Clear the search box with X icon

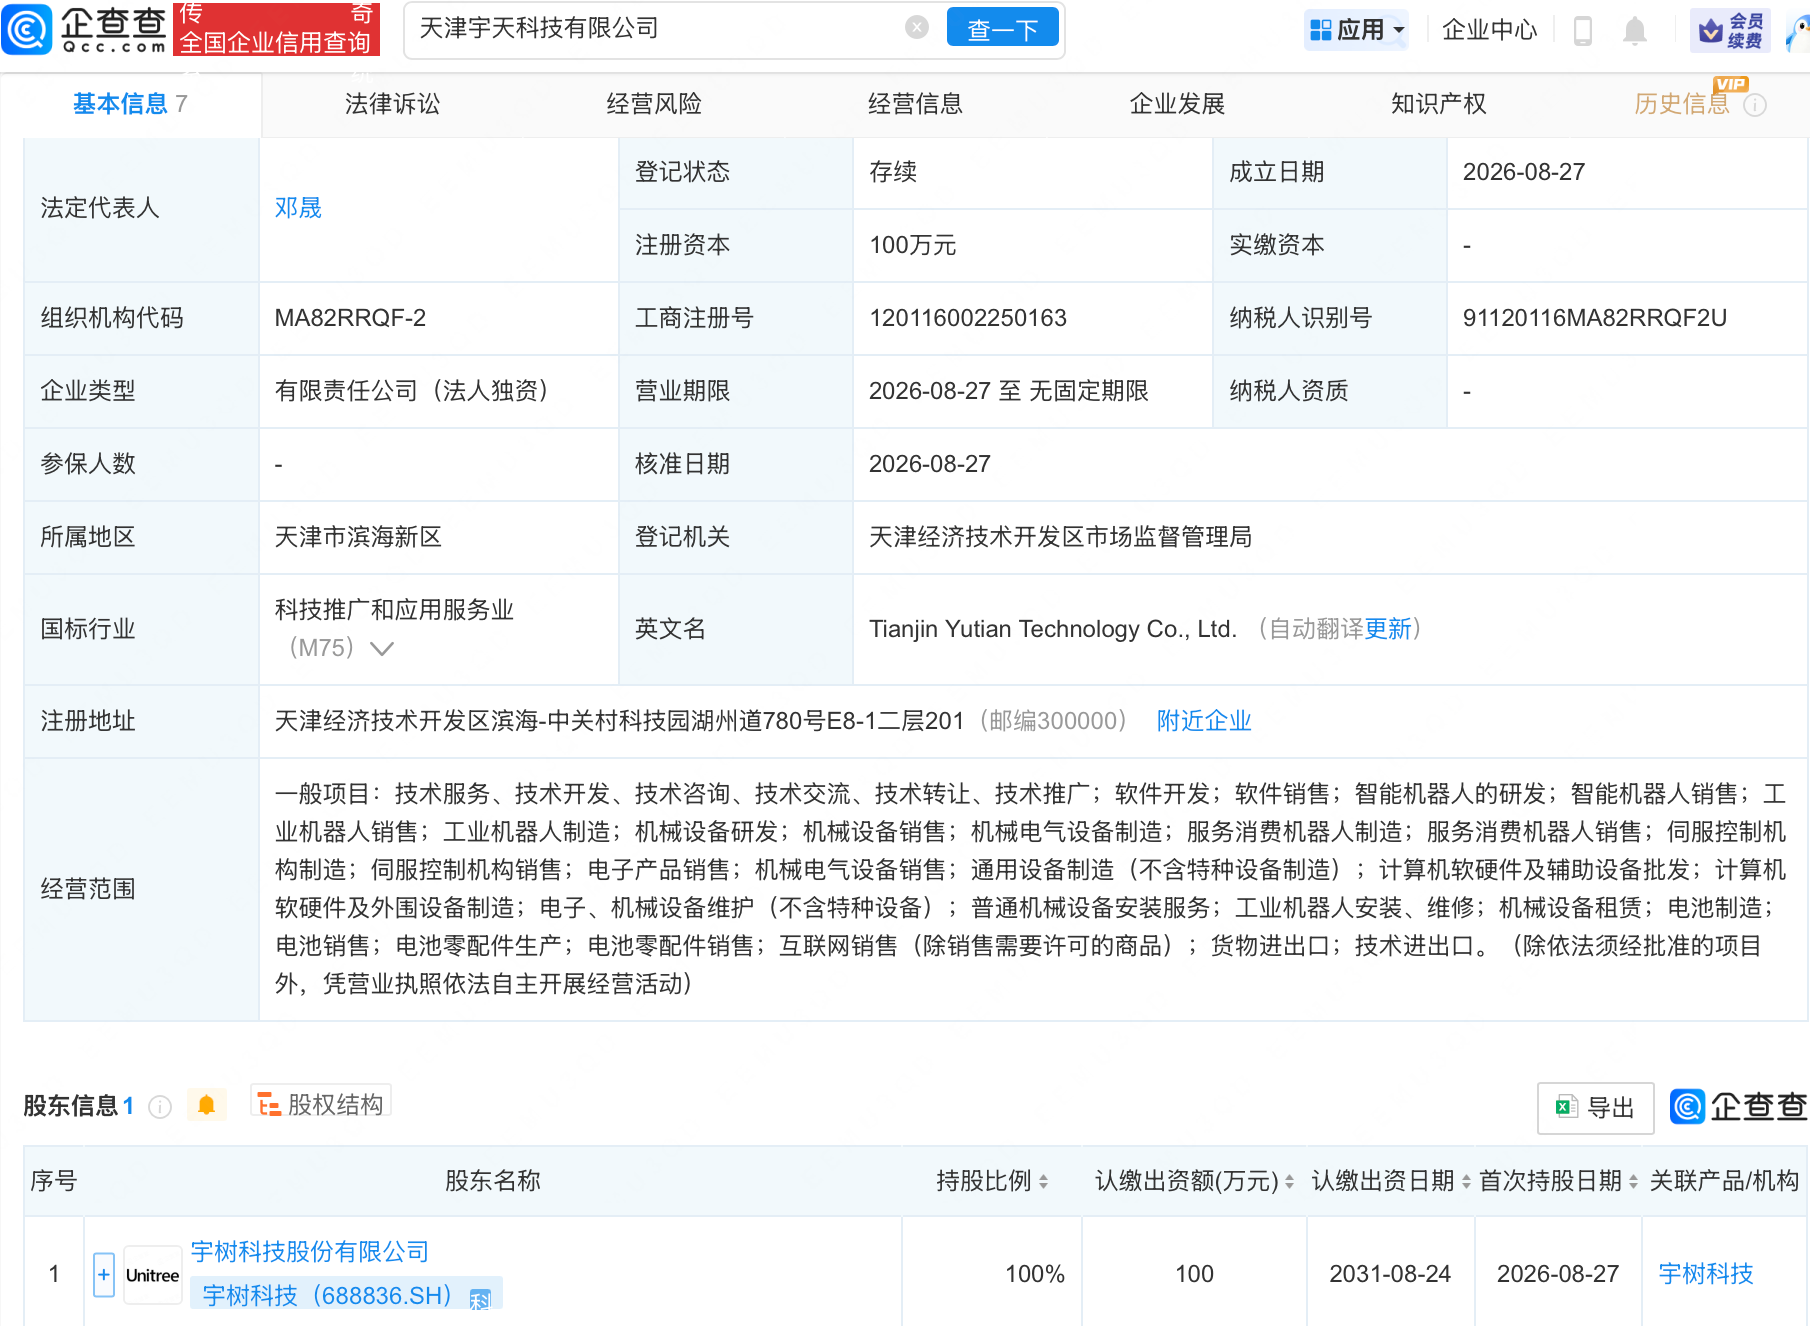click(916, 28)
